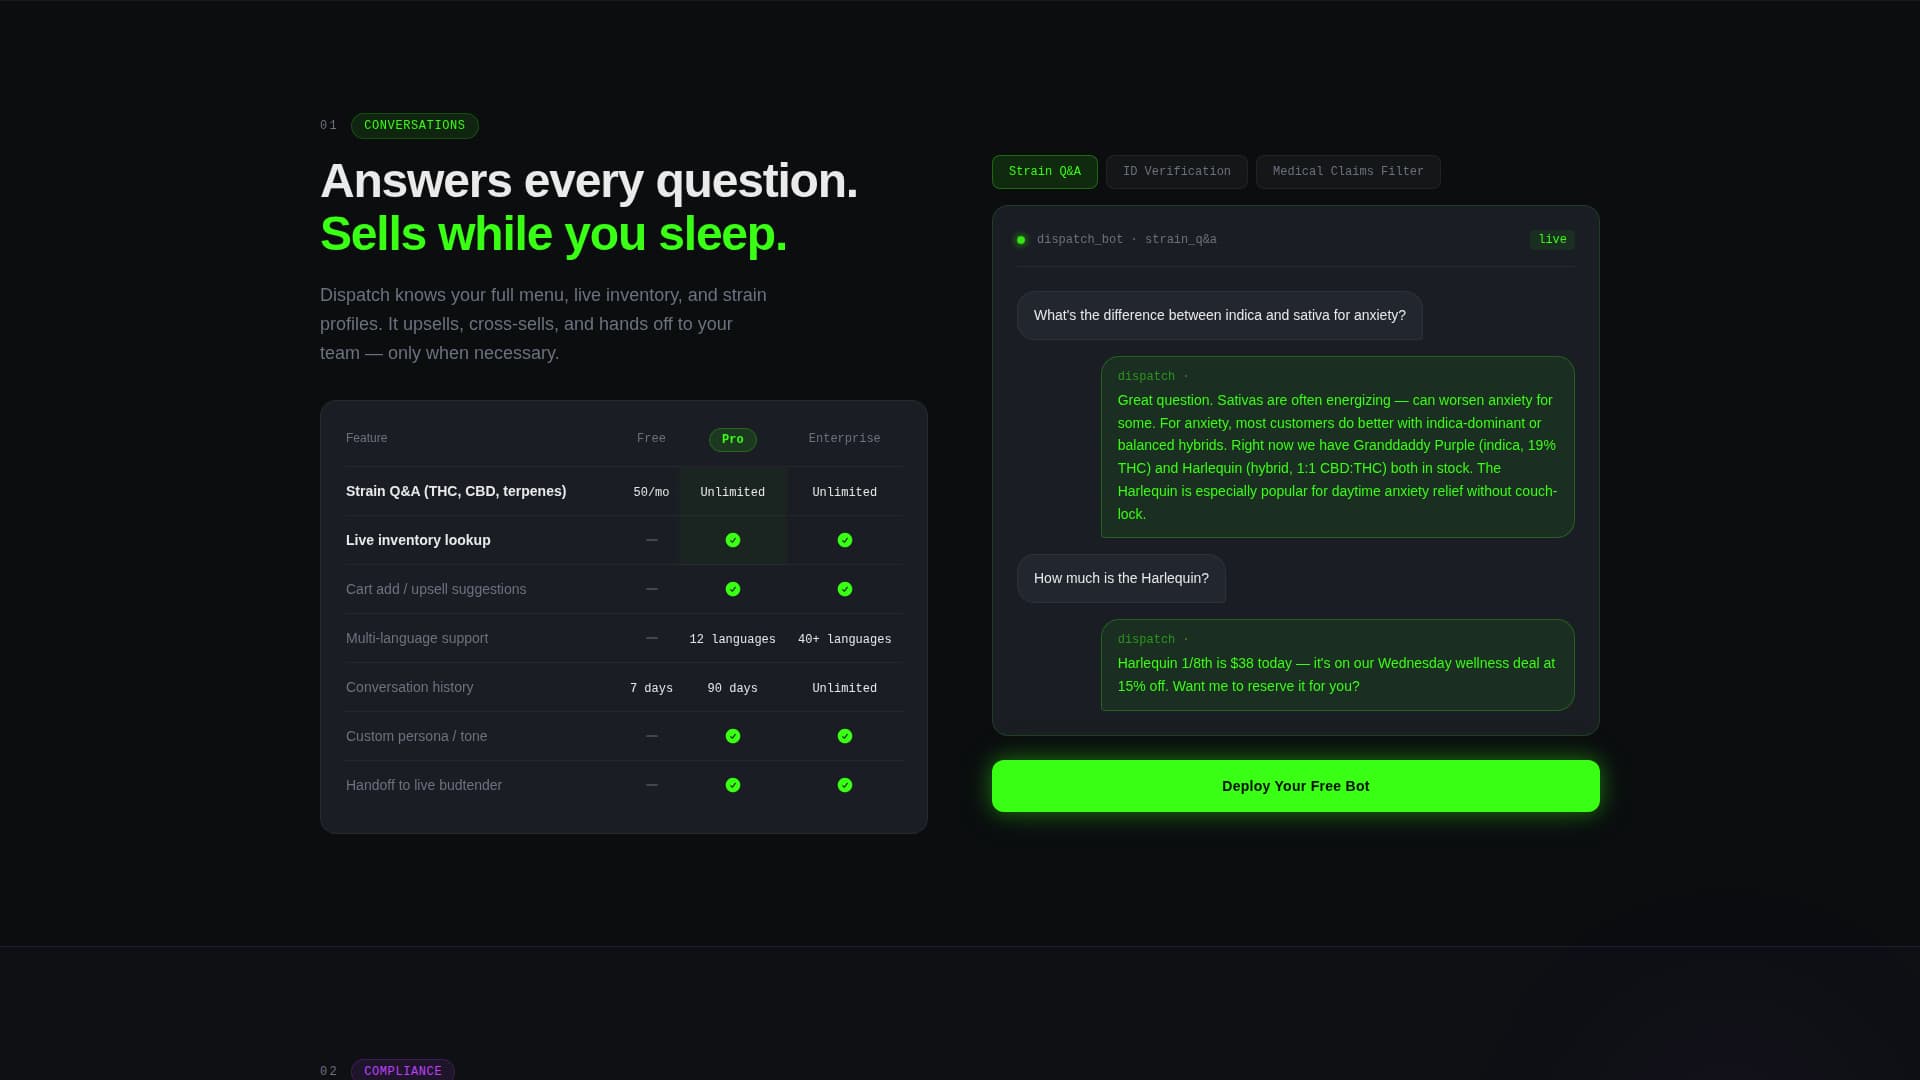The image size is (1920, 1080).
Task: Click the Handoff to live budtender Pro checkmark
Action: tap(733, 785)
